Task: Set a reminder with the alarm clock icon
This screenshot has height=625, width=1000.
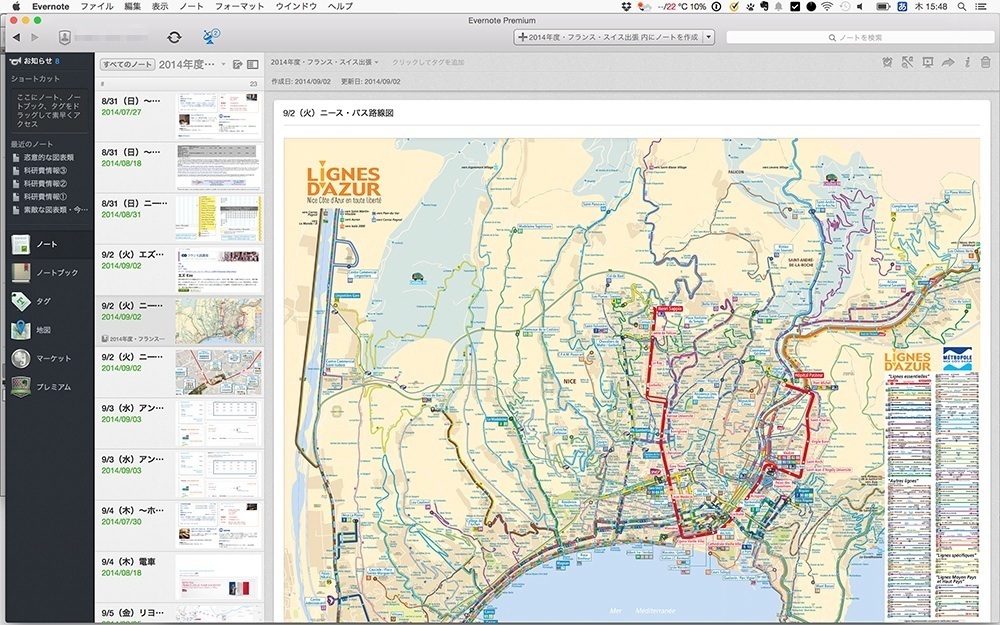Action: tap(888, 63)
